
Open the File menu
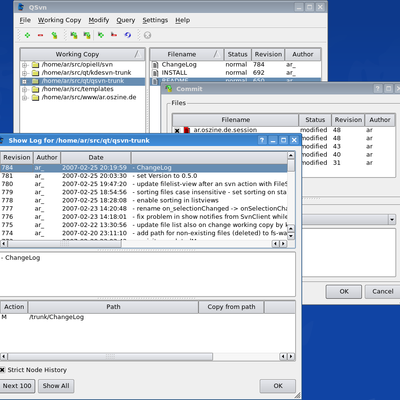(25, 20)
